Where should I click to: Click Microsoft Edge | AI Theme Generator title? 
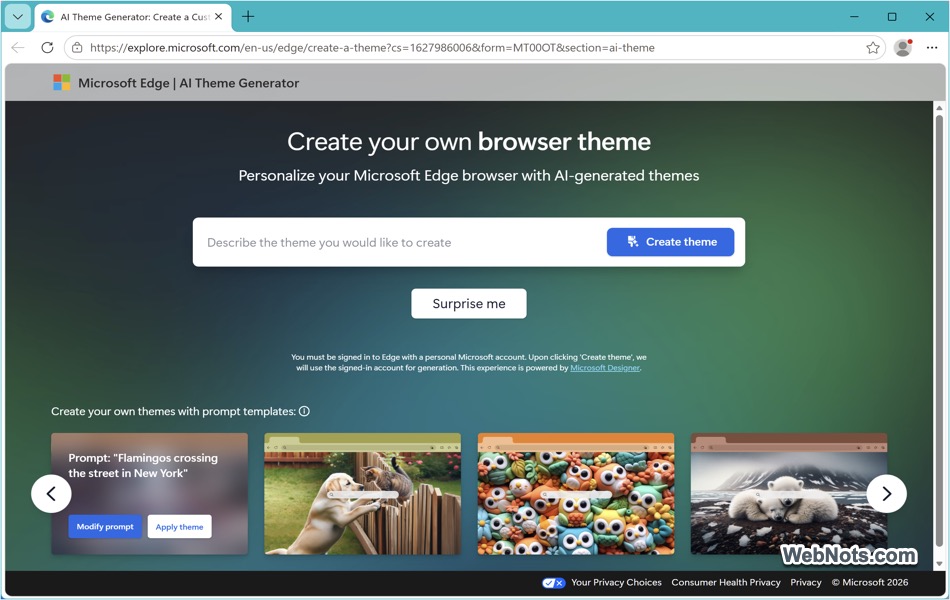[x=188, y=83]
